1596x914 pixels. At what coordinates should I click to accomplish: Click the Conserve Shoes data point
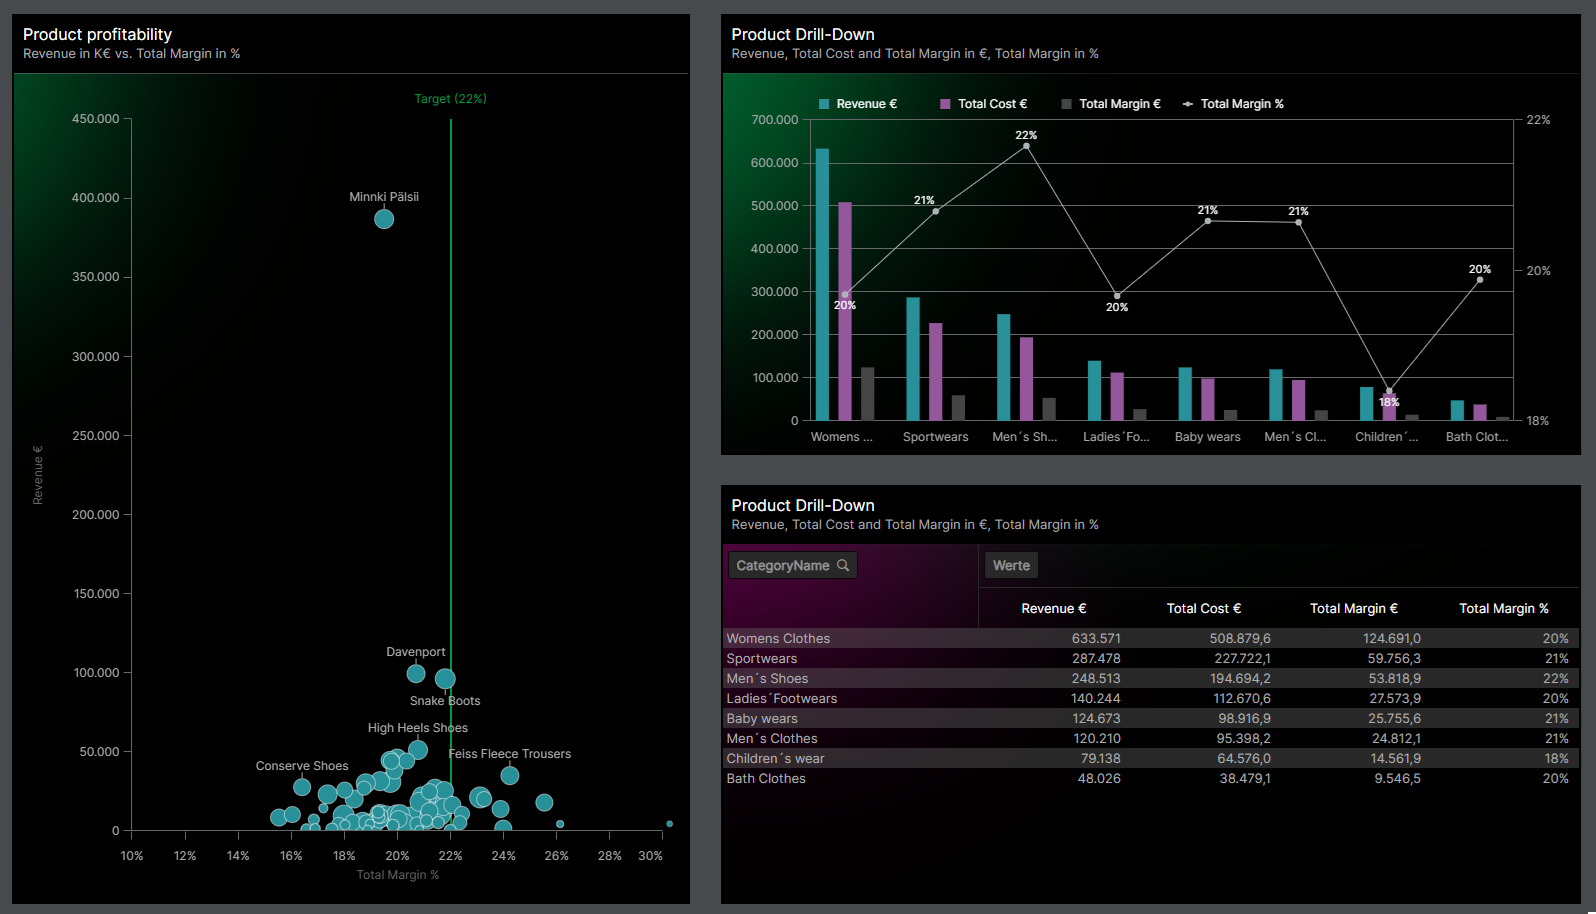302,787
